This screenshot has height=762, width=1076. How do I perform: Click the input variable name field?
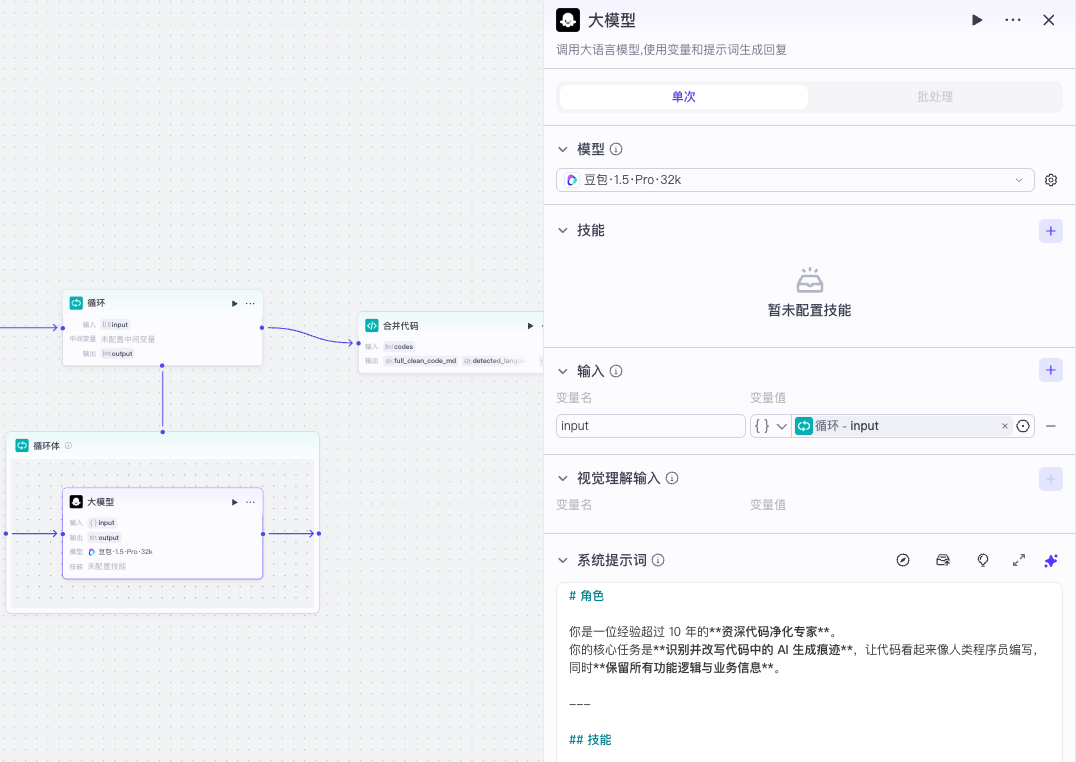click(x=650, y=426)
